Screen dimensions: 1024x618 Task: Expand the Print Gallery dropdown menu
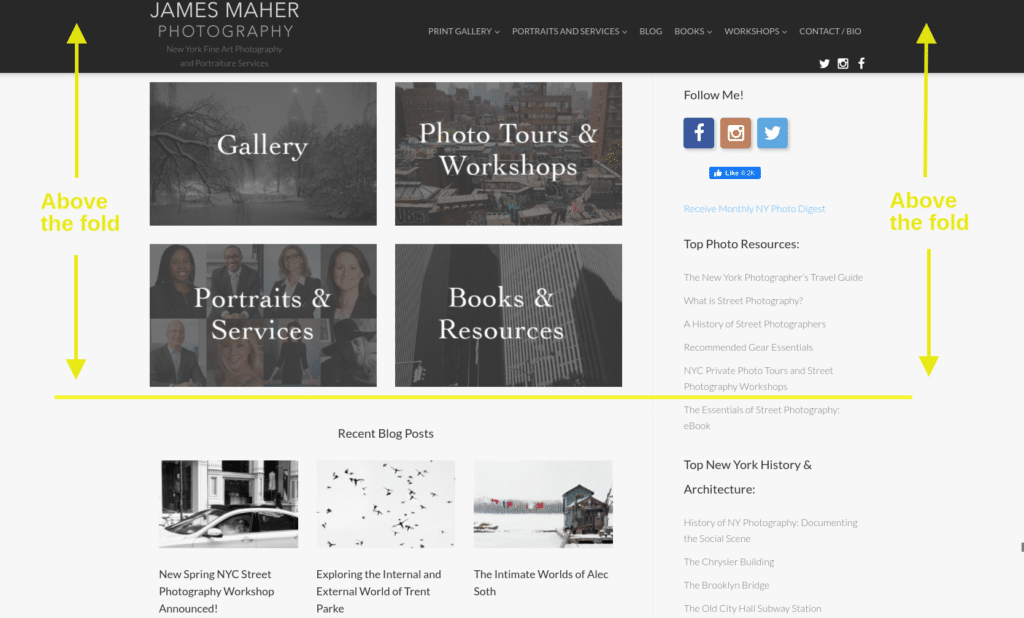tap(464, 31)
